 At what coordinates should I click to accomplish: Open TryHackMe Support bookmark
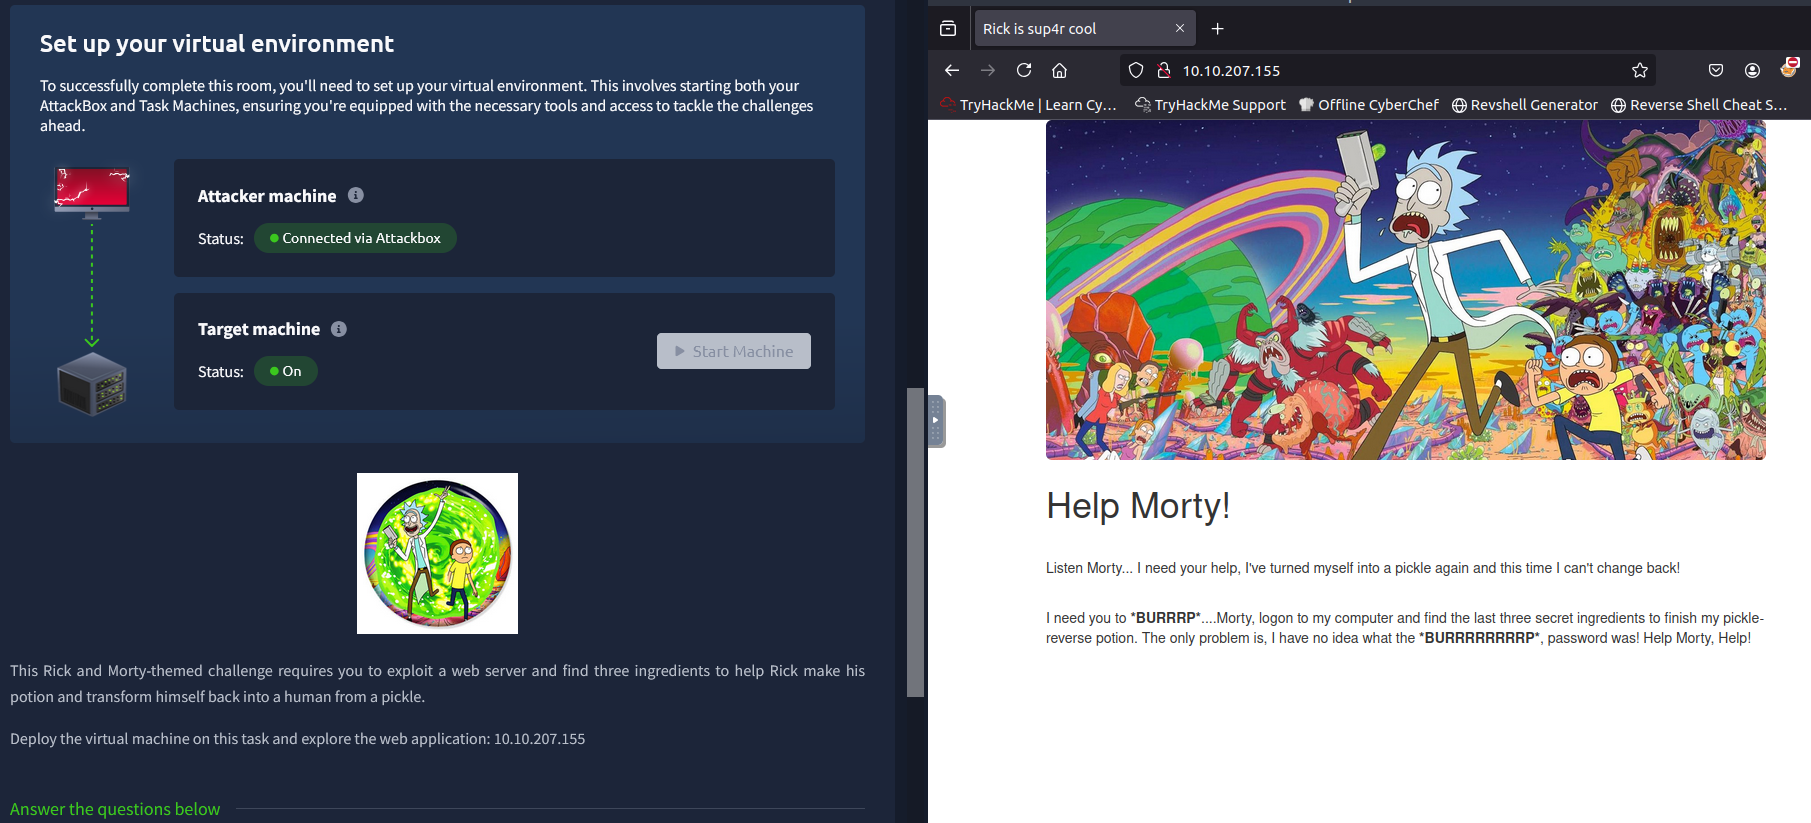[1211, 104]
